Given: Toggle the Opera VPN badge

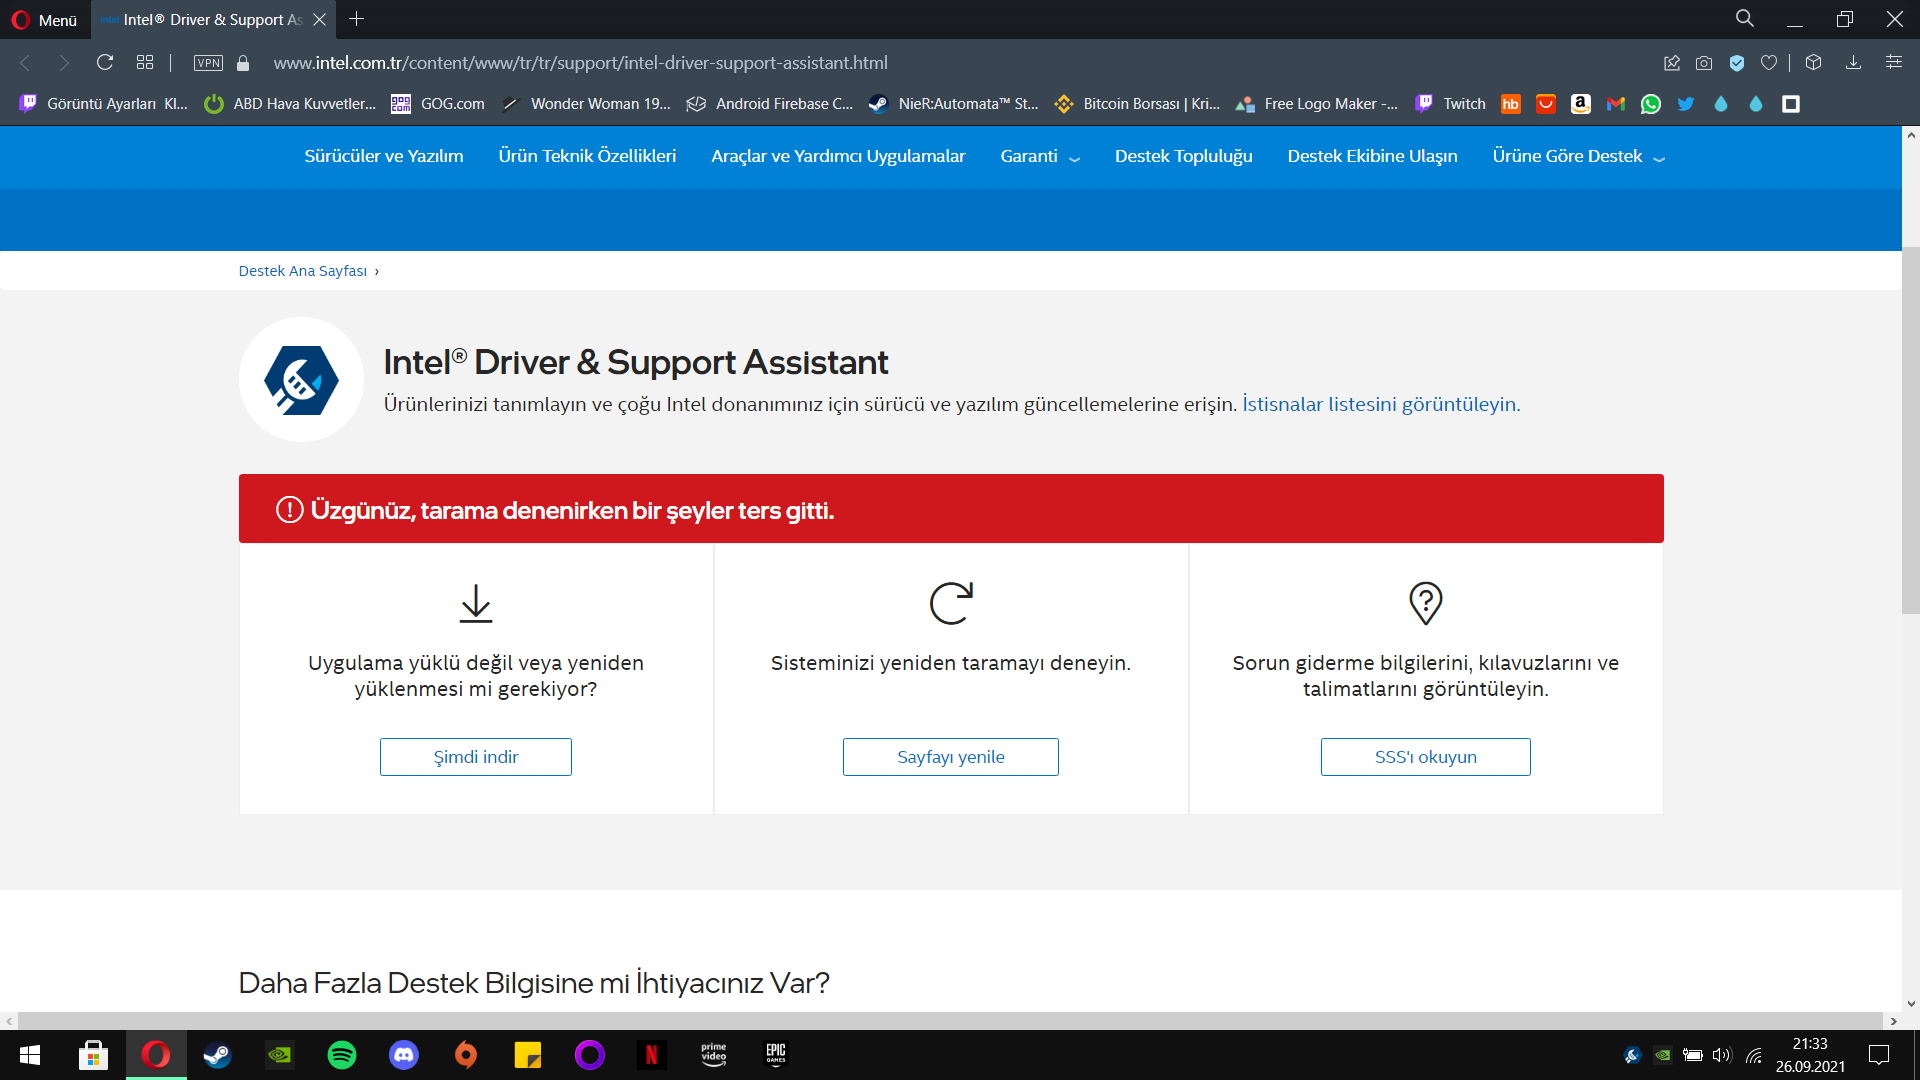Looking at the screenshot, I should (208, 63).
